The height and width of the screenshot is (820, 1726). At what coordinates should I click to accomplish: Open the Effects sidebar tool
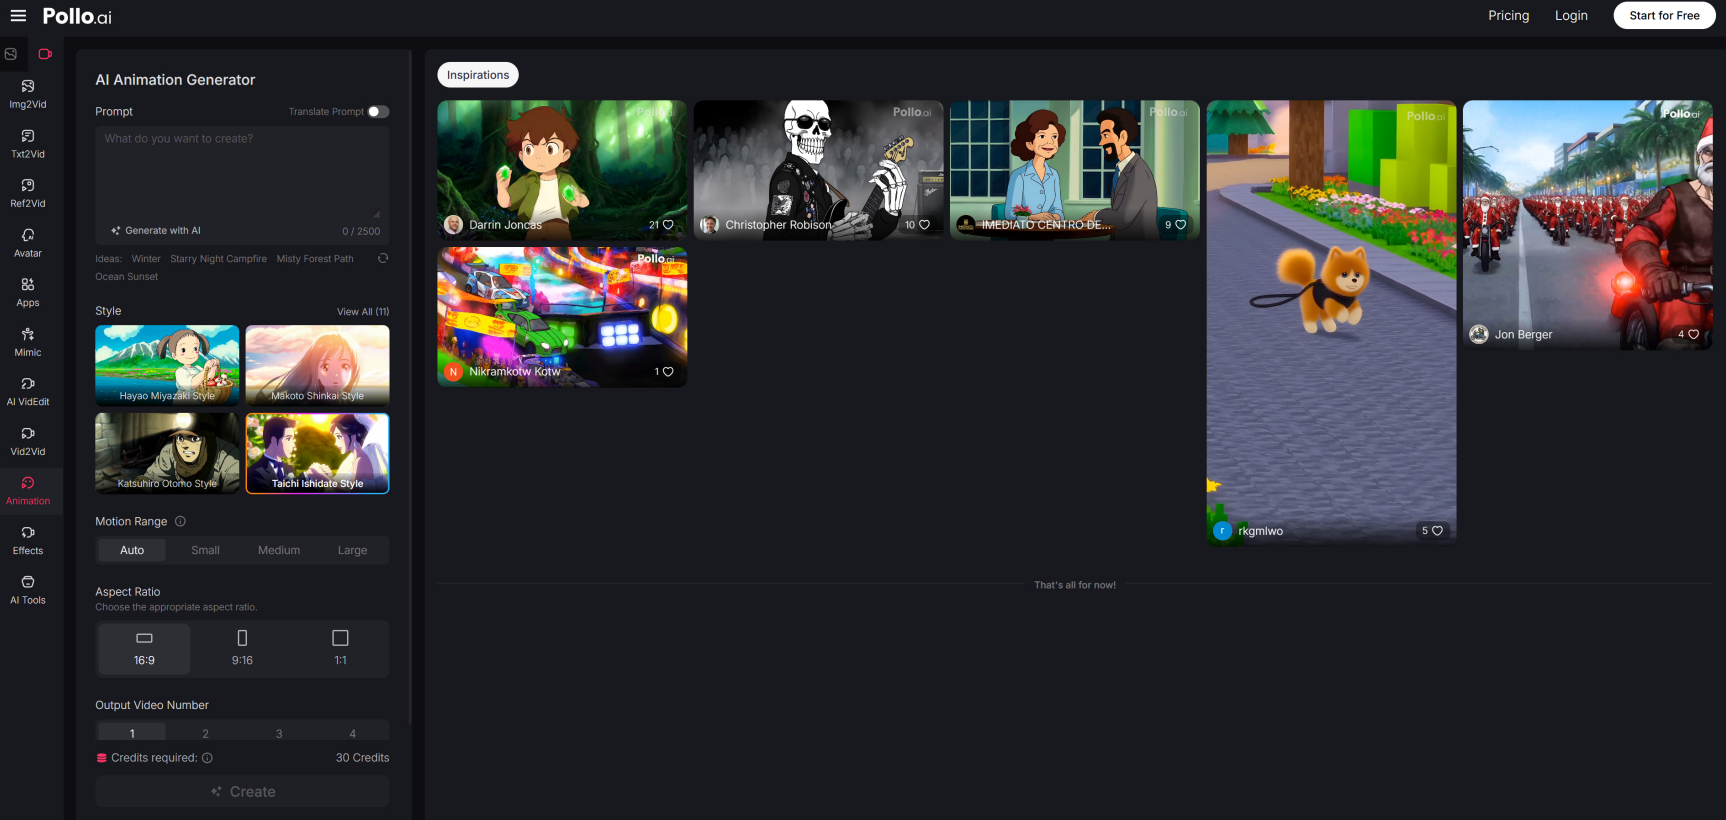(28, 540)
